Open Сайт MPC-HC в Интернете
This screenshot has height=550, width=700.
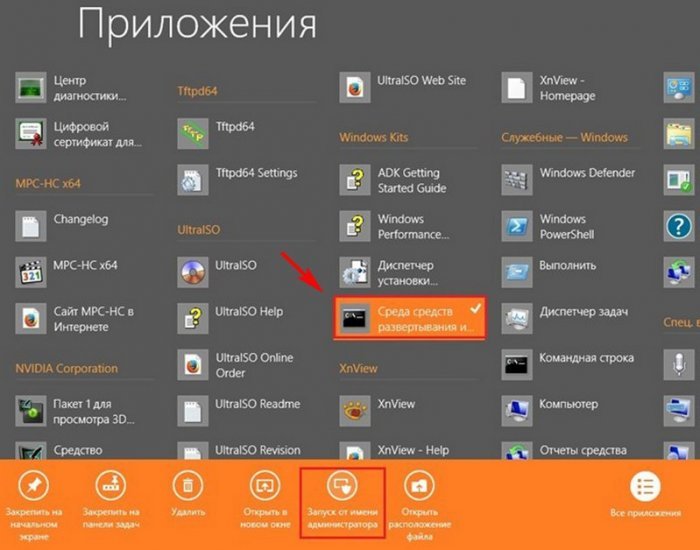click(x=76, y=319)
